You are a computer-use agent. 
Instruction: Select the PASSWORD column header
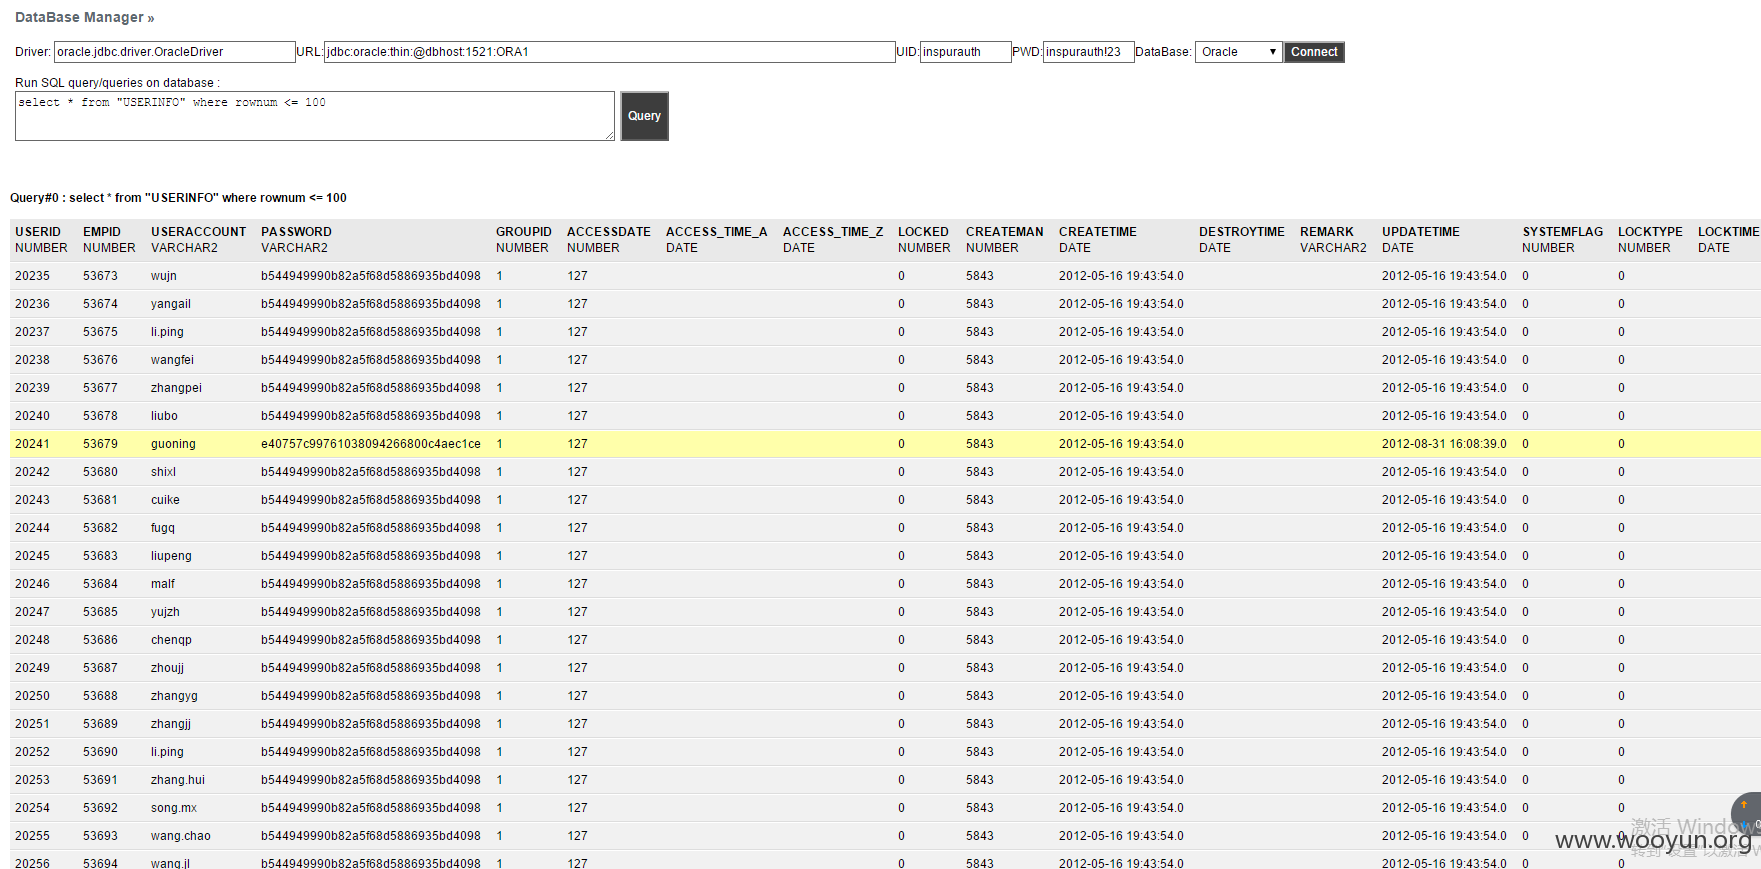(296, 232)
